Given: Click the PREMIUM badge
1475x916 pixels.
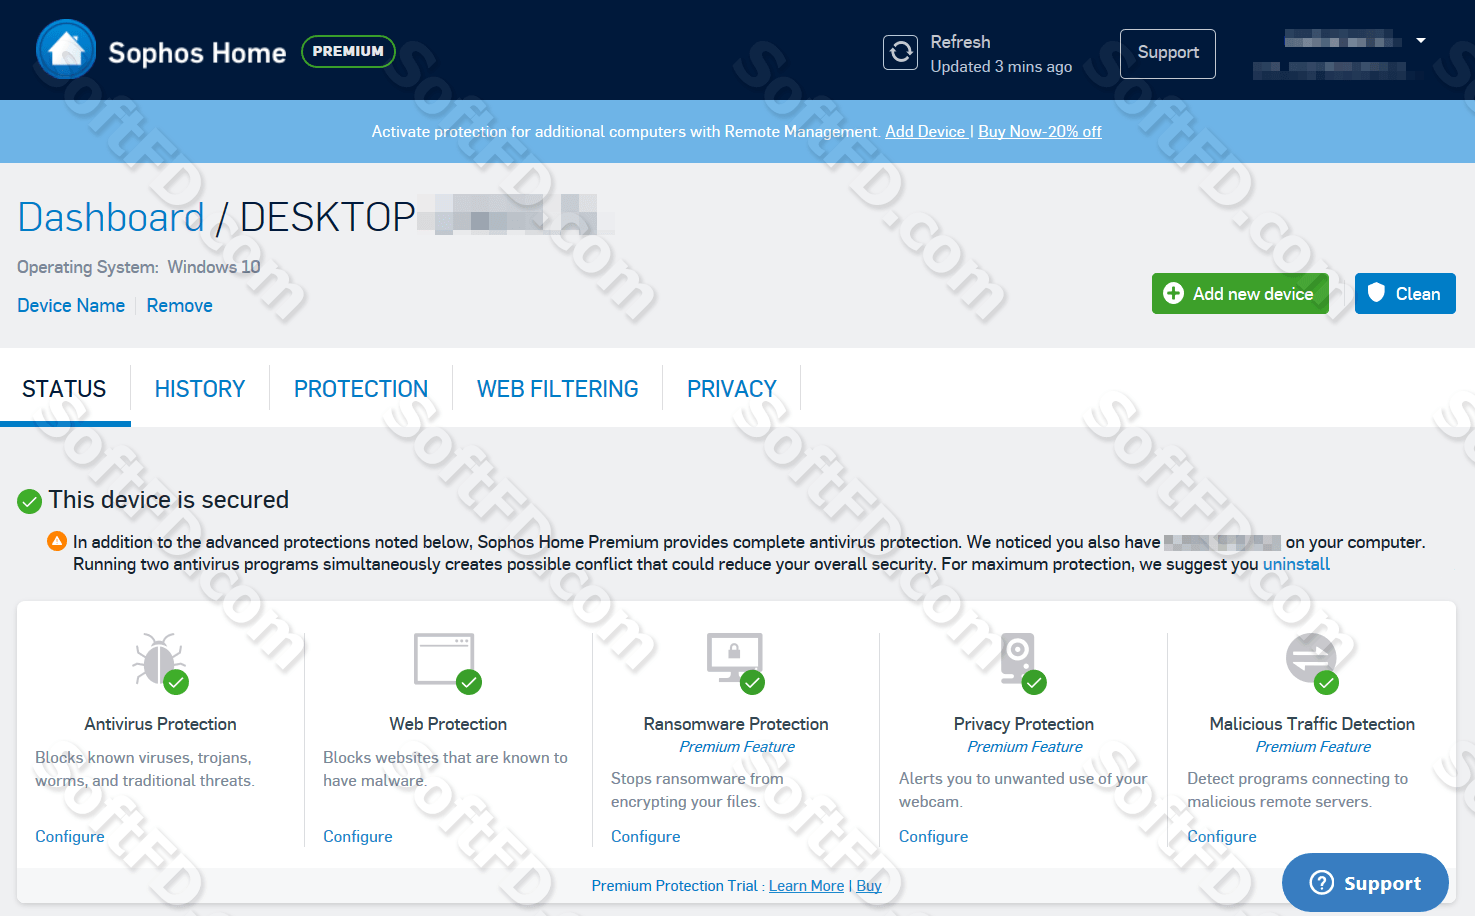Looking at the screenshot, I should click(348, 51).
